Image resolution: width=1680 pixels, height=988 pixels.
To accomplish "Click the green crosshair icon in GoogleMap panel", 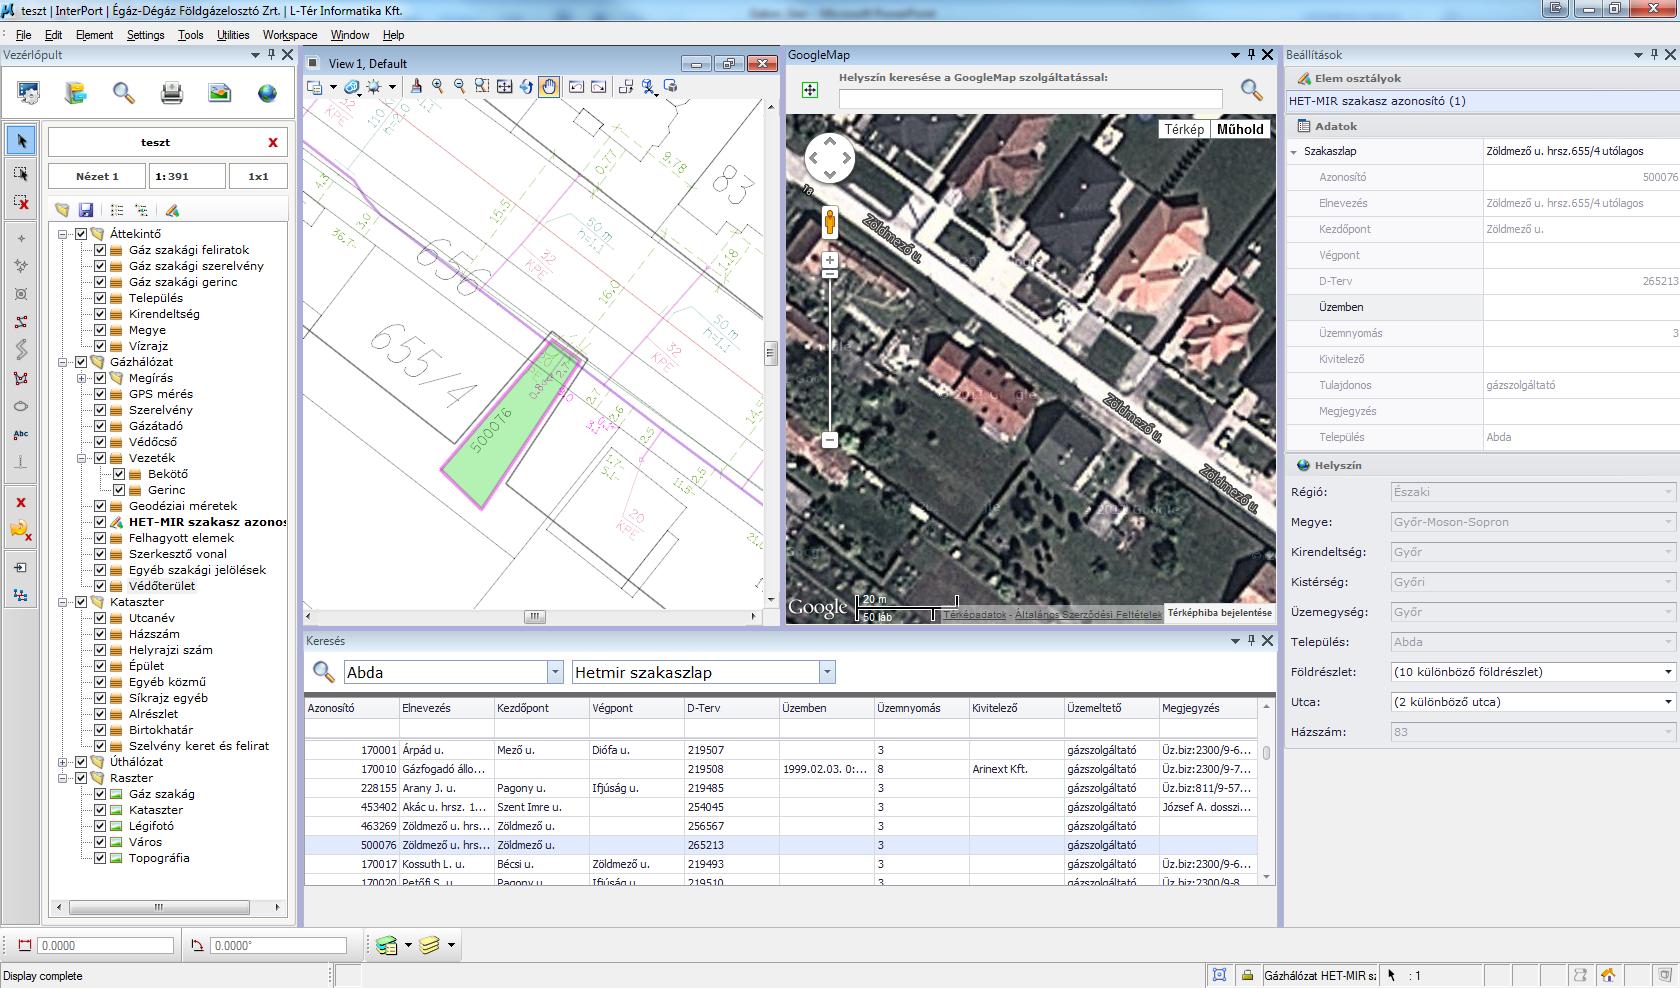I will tap(810, 90).
